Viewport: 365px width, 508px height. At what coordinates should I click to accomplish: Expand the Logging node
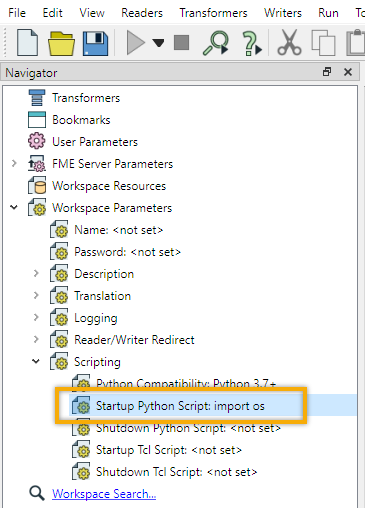tap(36, 317)
